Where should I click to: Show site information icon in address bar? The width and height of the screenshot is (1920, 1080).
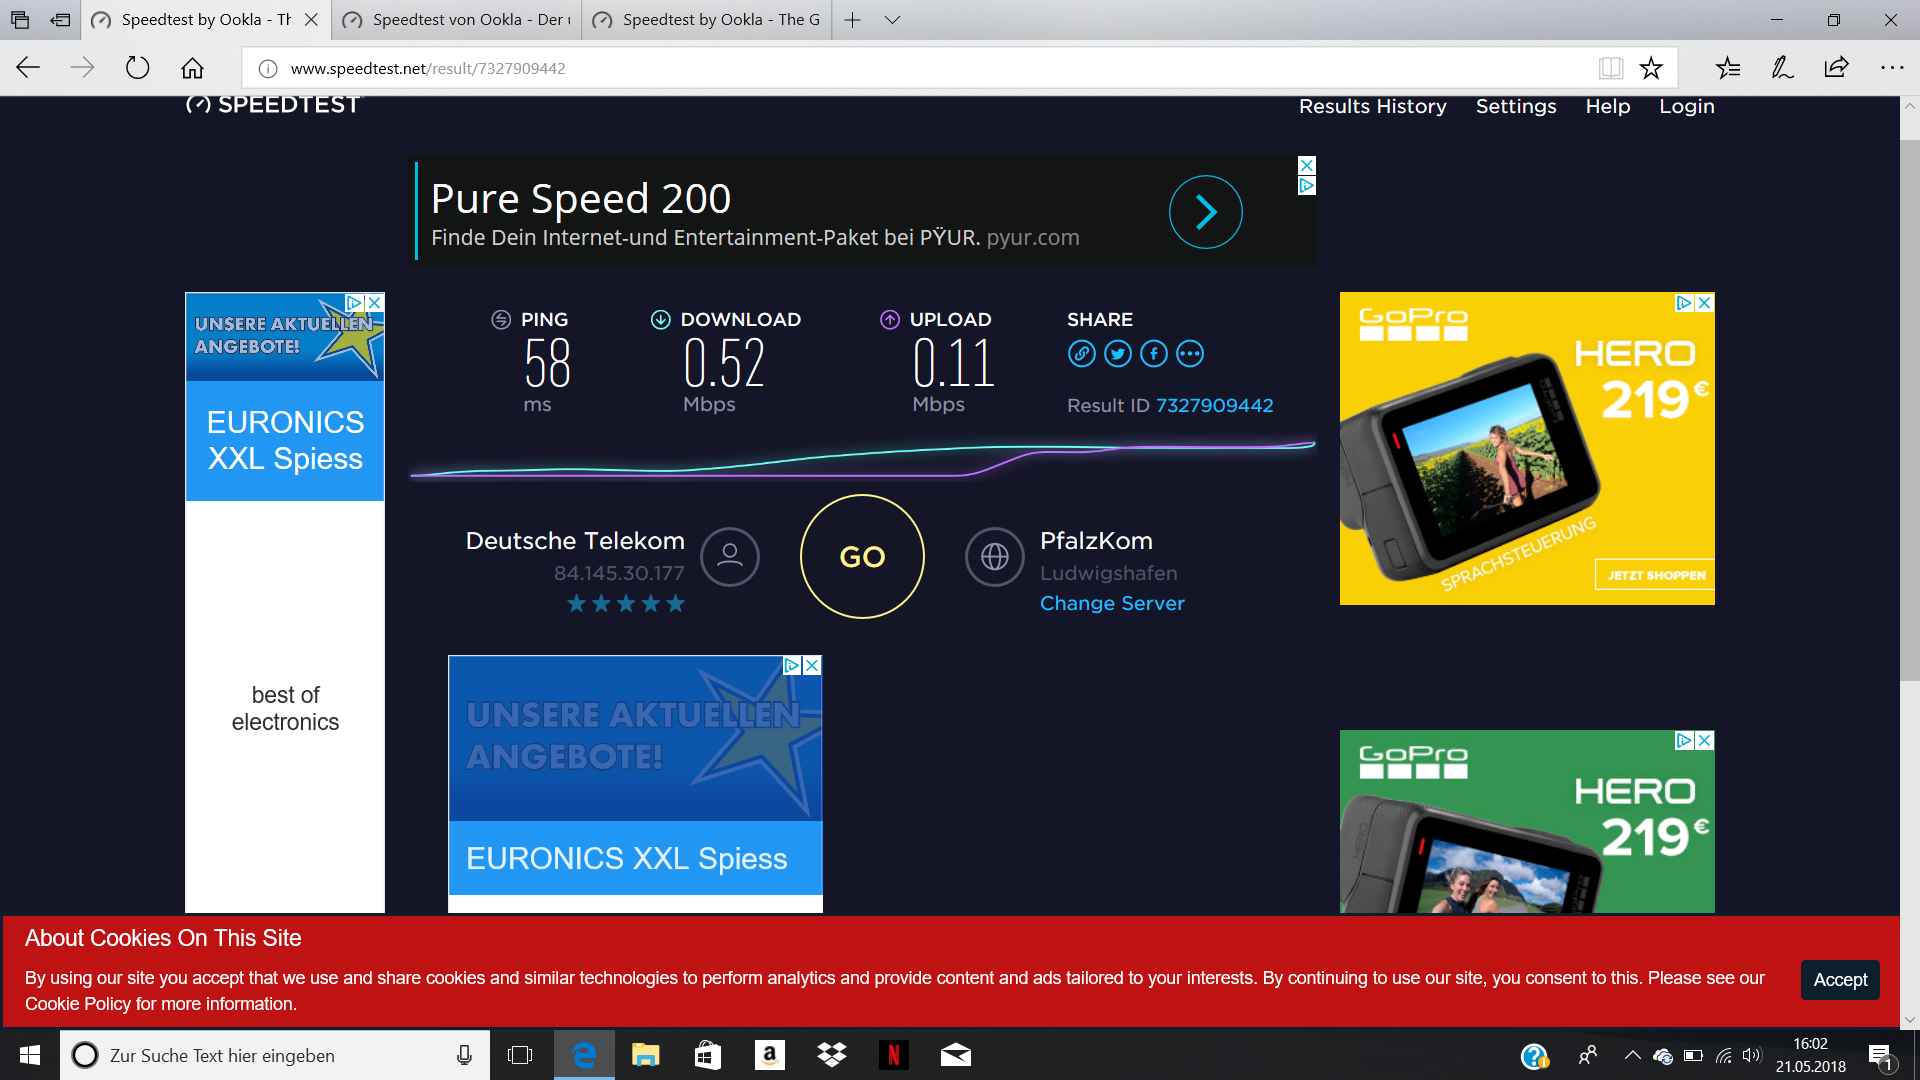click(268, 68)
